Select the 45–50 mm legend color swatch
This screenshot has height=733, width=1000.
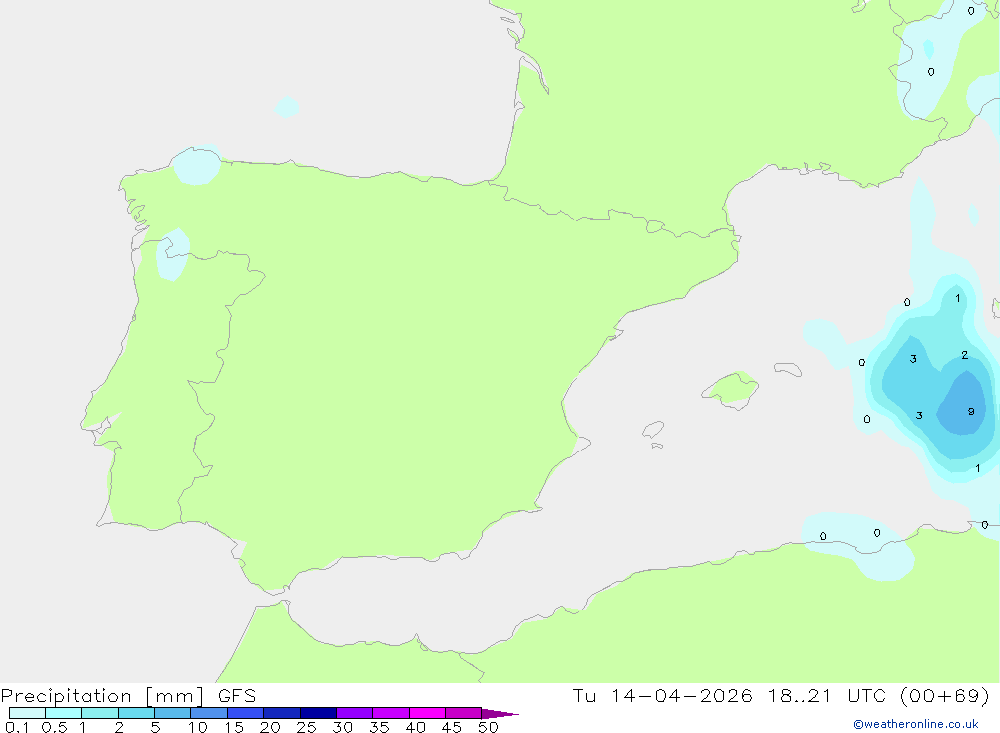click(463, 713)
